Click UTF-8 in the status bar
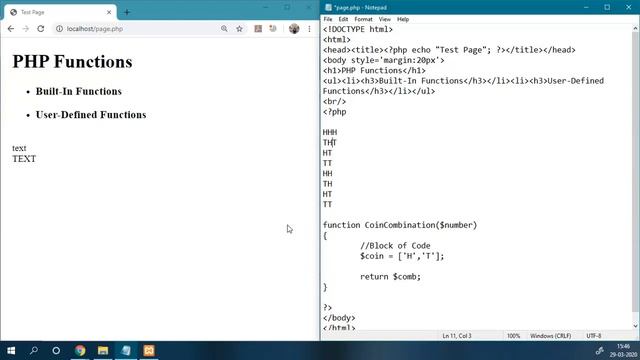The image size is (640, 360). point(594,336)
